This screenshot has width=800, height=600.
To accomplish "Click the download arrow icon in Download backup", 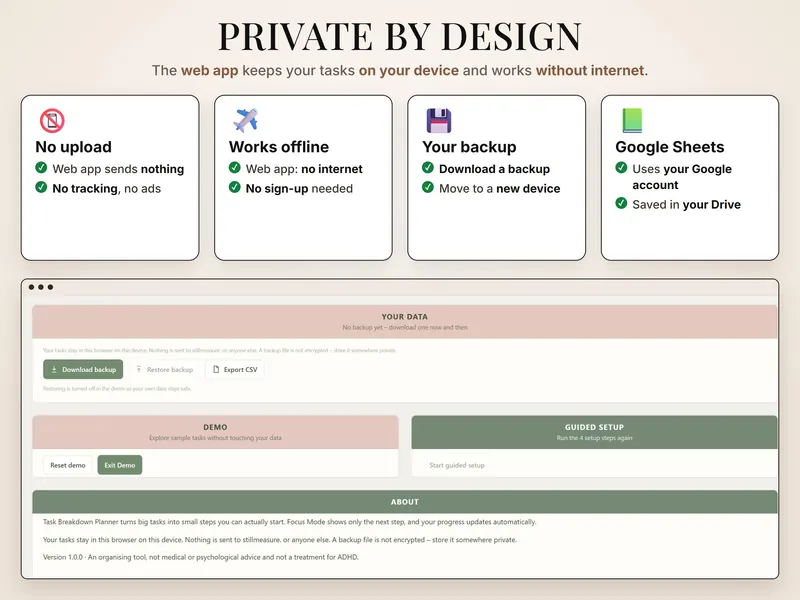I will pos(54,369).
